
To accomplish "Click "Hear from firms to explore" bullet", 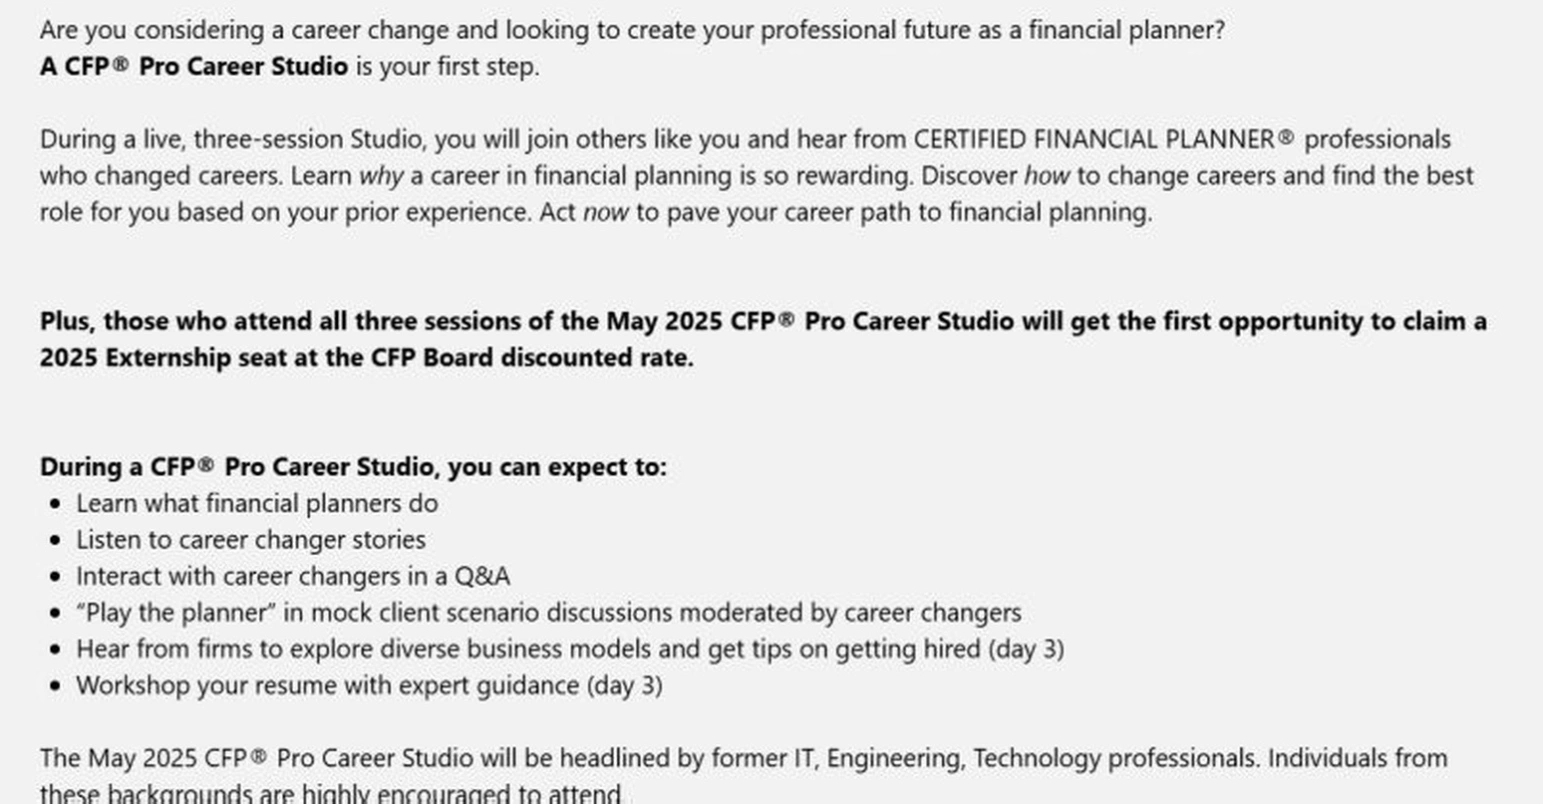I will [x=570, y=649].
